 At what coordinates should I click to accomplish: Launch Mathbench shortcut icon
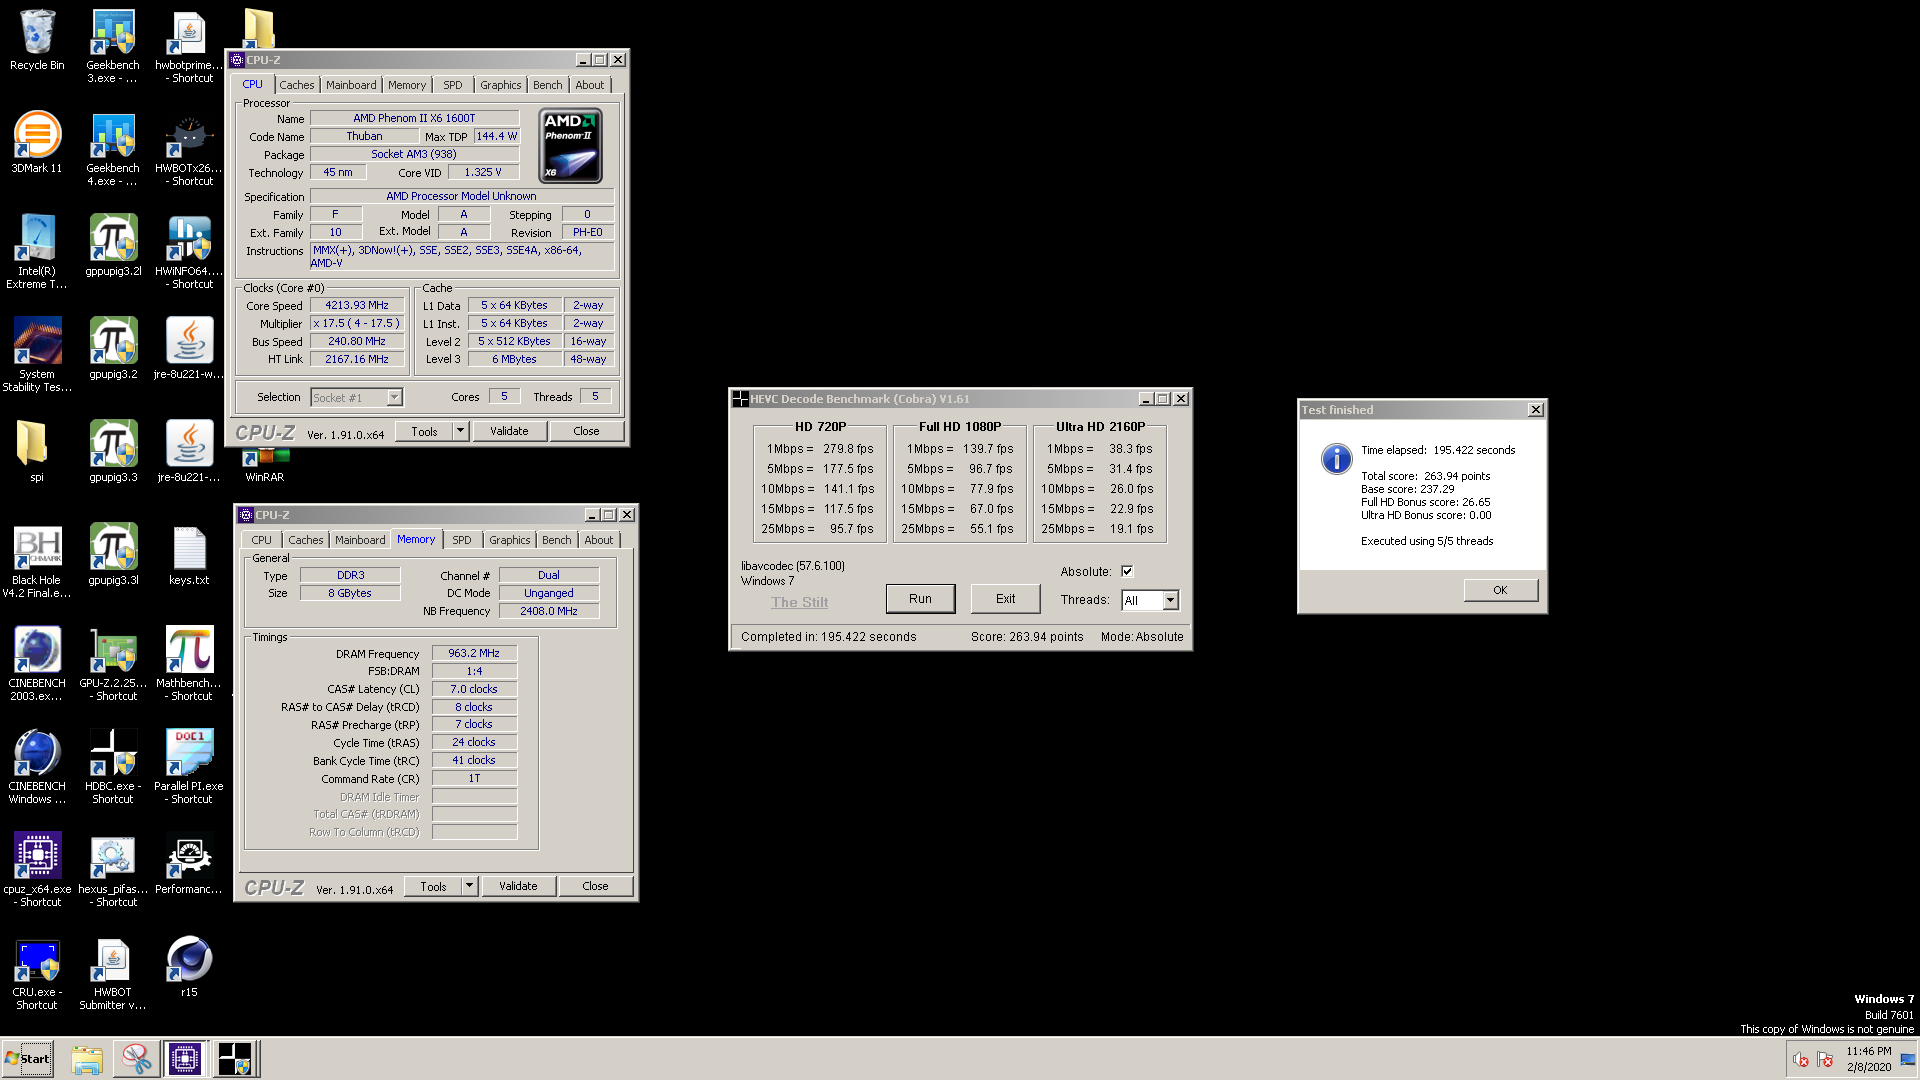(189, 664)
